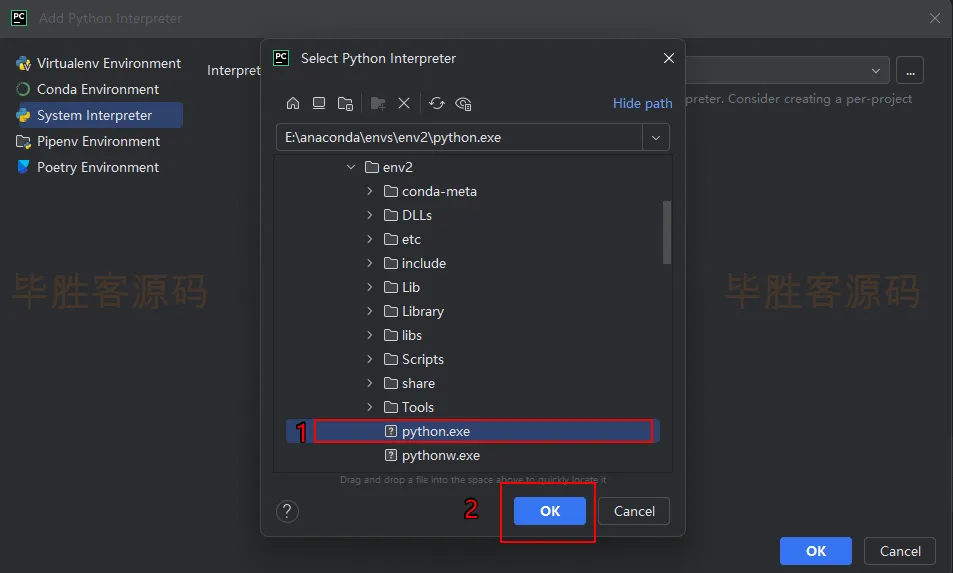This screenshot has width=953, height=573.
Task: Select System Interpreter in sidebar
Action: click(99, 115)
